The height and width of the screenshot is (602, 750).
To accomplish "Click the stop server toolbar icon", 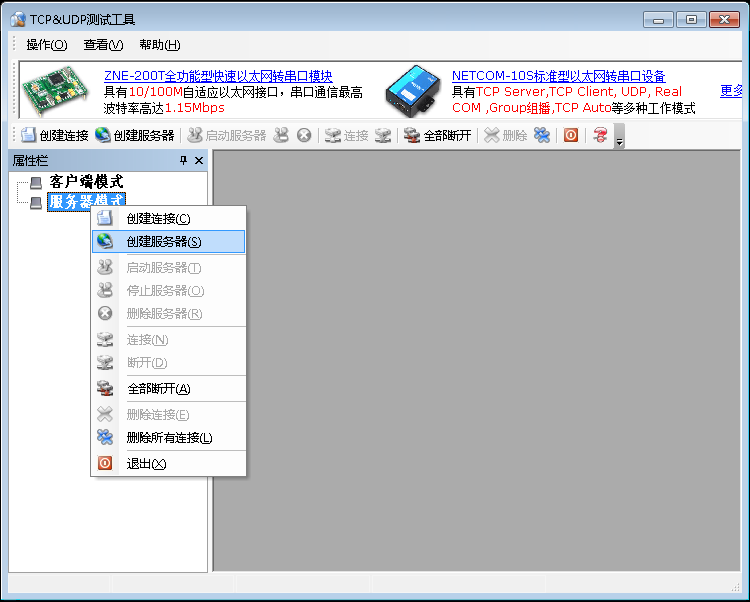I will [281, 135].
